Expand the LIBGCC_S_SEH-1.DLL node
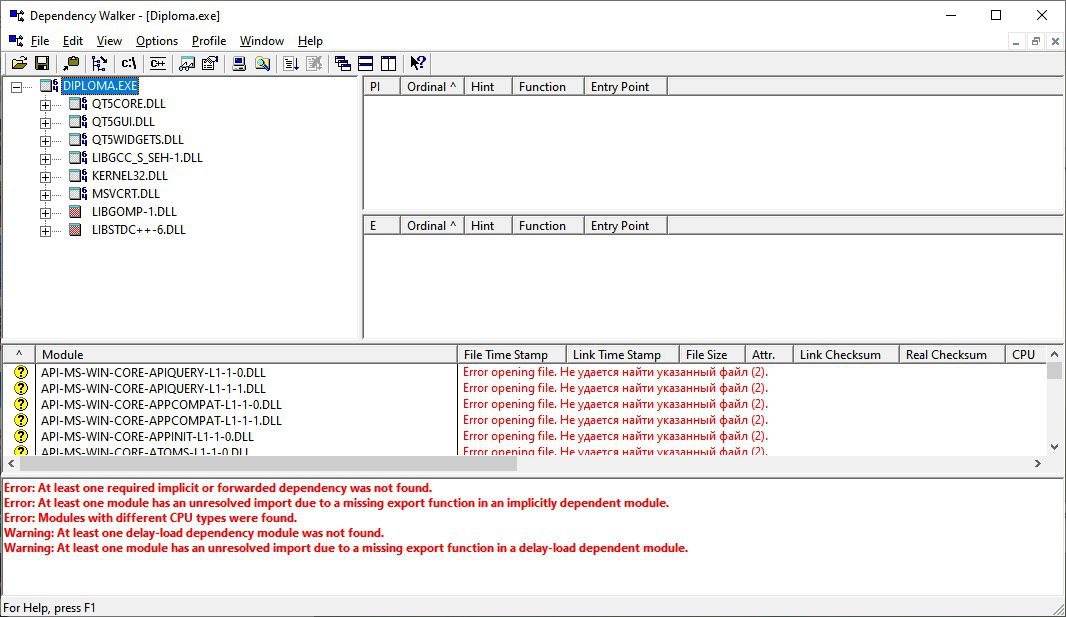The height and width of the screenshot is (617, 1066). coord(45,159)
